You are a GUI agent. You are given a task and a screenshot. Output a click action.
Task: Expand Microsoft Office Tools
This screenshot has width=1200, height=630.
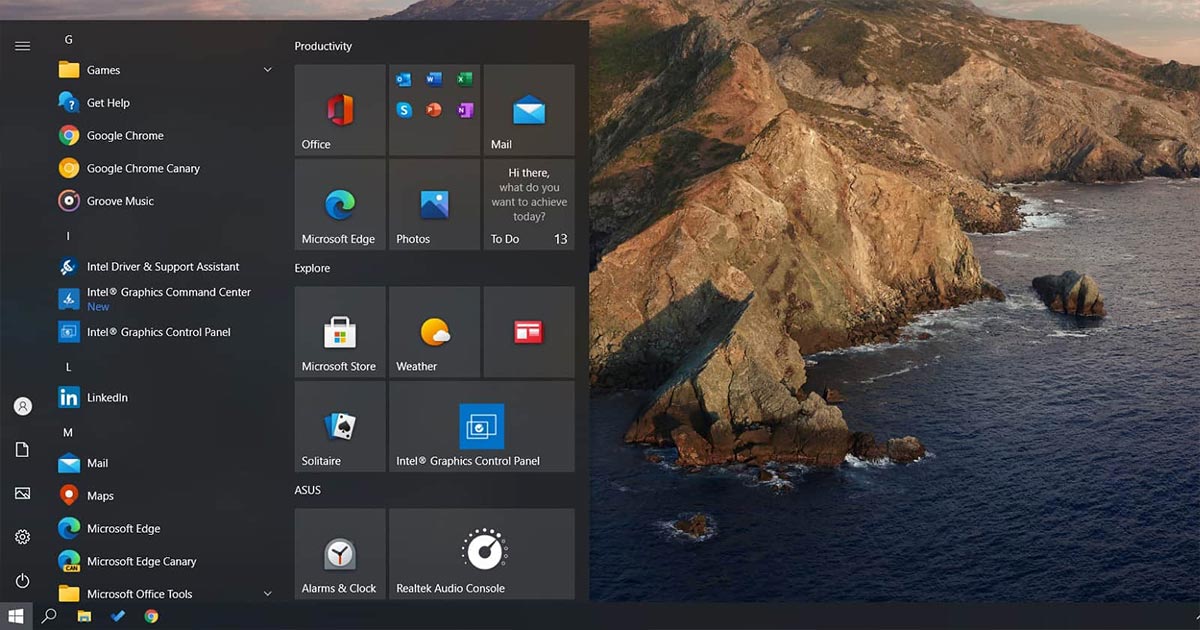267,593
